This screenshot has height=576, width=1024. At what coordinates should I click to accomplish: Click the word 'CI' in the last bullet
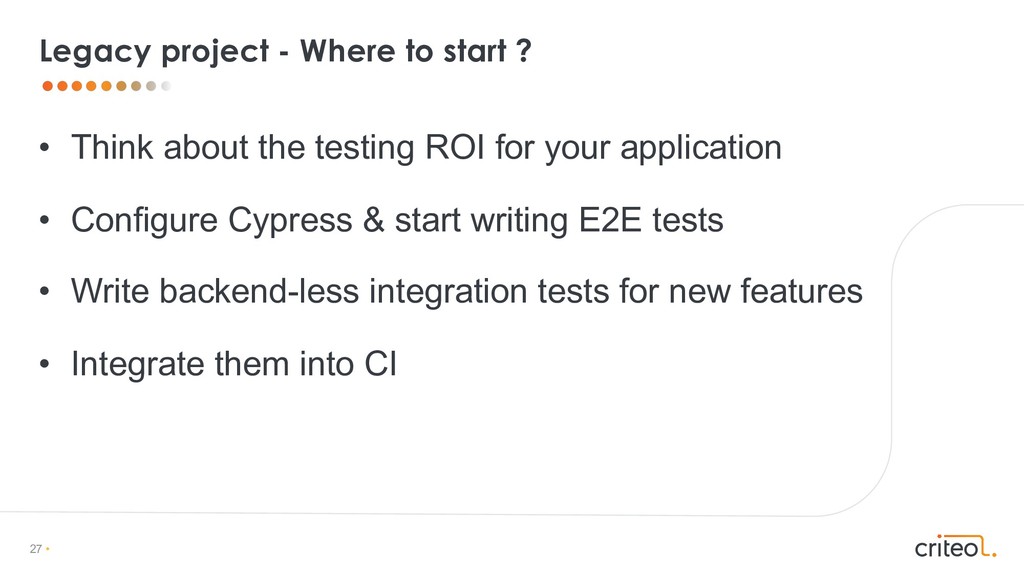tap(380, 364)
